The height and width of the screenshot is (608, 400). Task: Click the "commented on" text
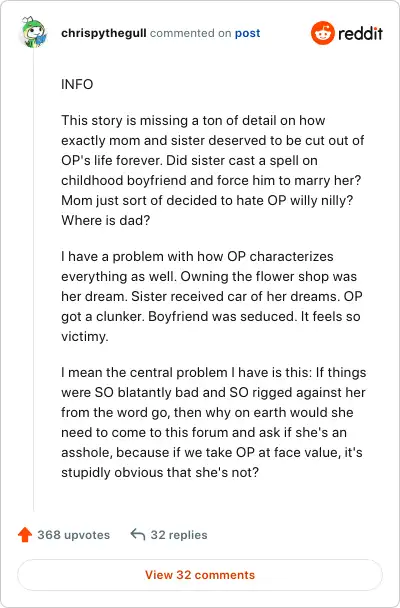point(191,33)
